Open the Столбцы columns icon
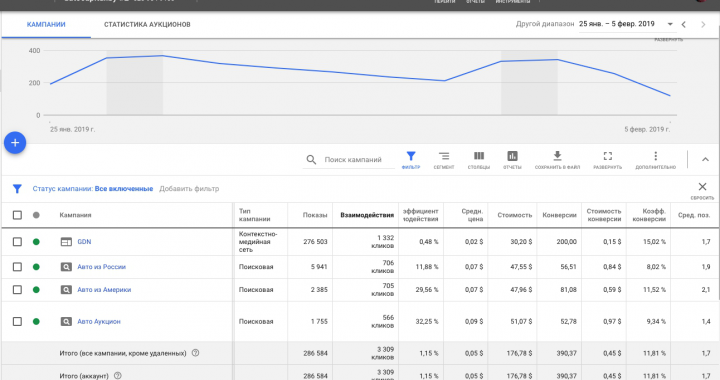The width and height of the screenshot is (720, 380). [478, 160]
